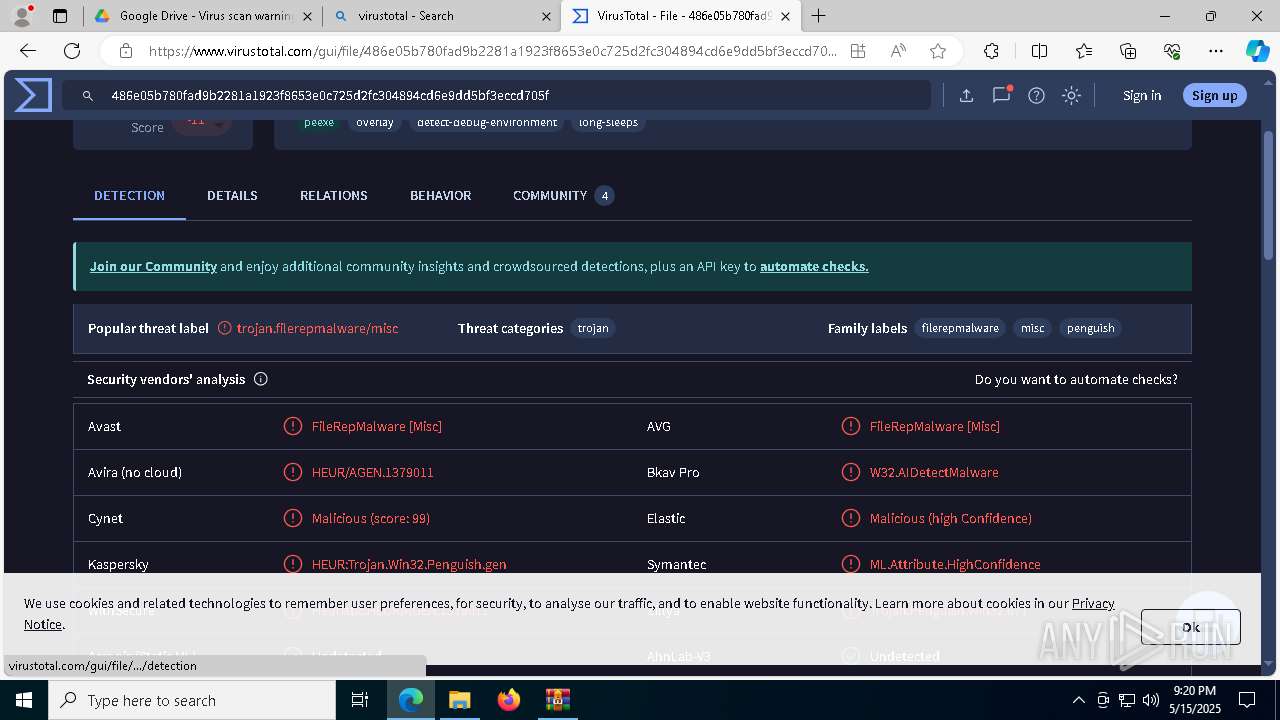Open the Copilot icon
The width and height of the screenshot is (1280, 720).
1257,51
